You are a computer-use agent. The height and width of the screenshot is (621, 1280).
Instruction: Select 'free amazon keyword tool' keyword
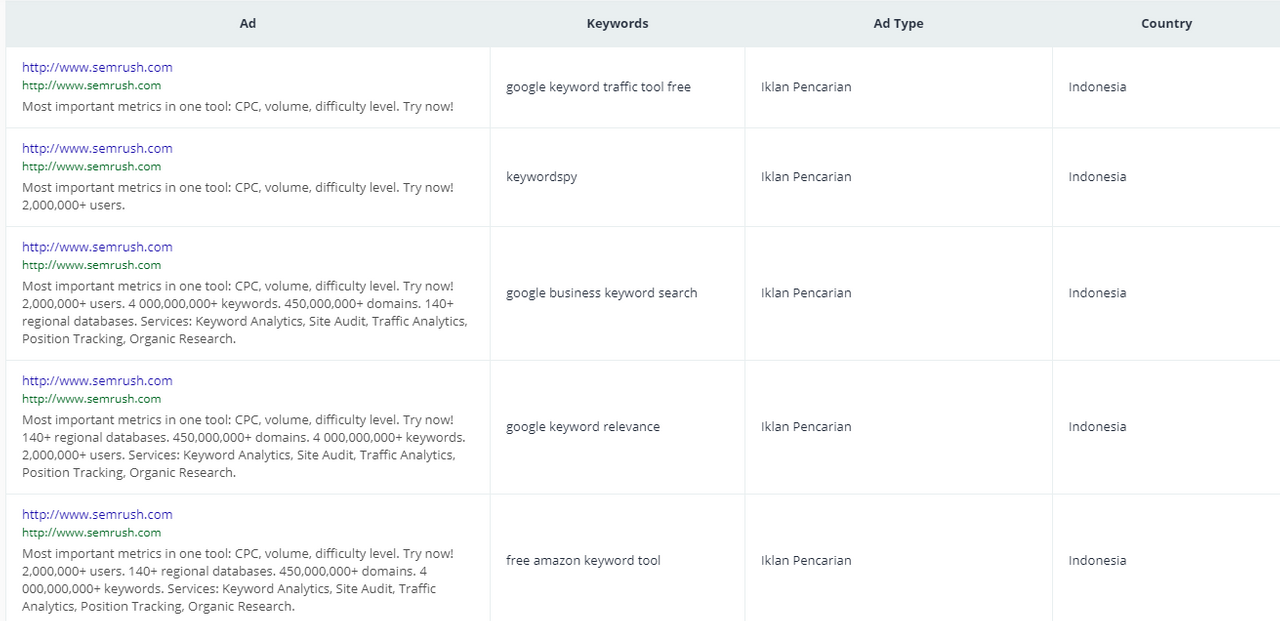583,561
